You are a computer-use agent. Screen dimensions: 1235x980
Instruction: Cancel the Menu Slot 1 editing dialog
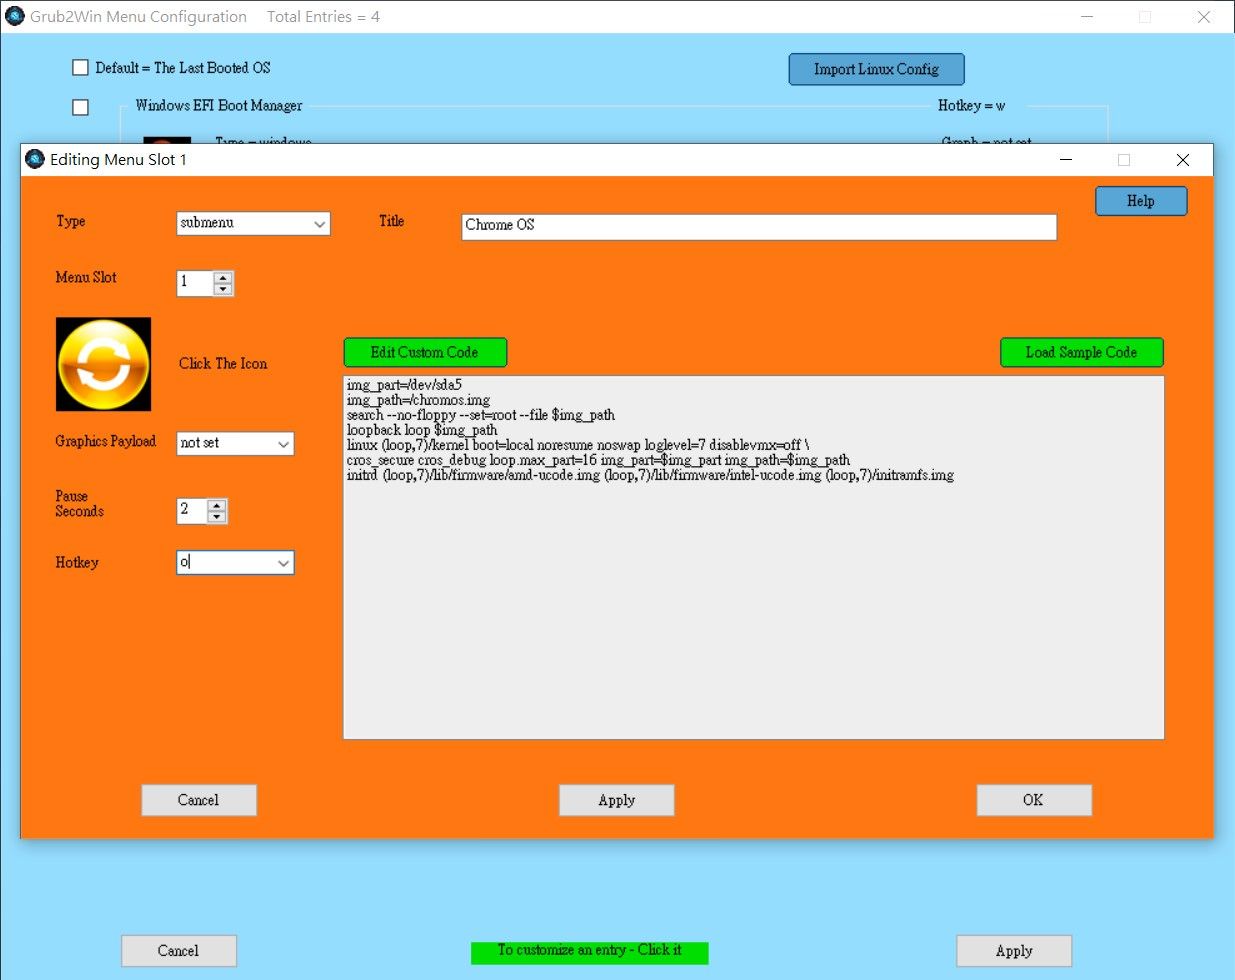point(199,800)
